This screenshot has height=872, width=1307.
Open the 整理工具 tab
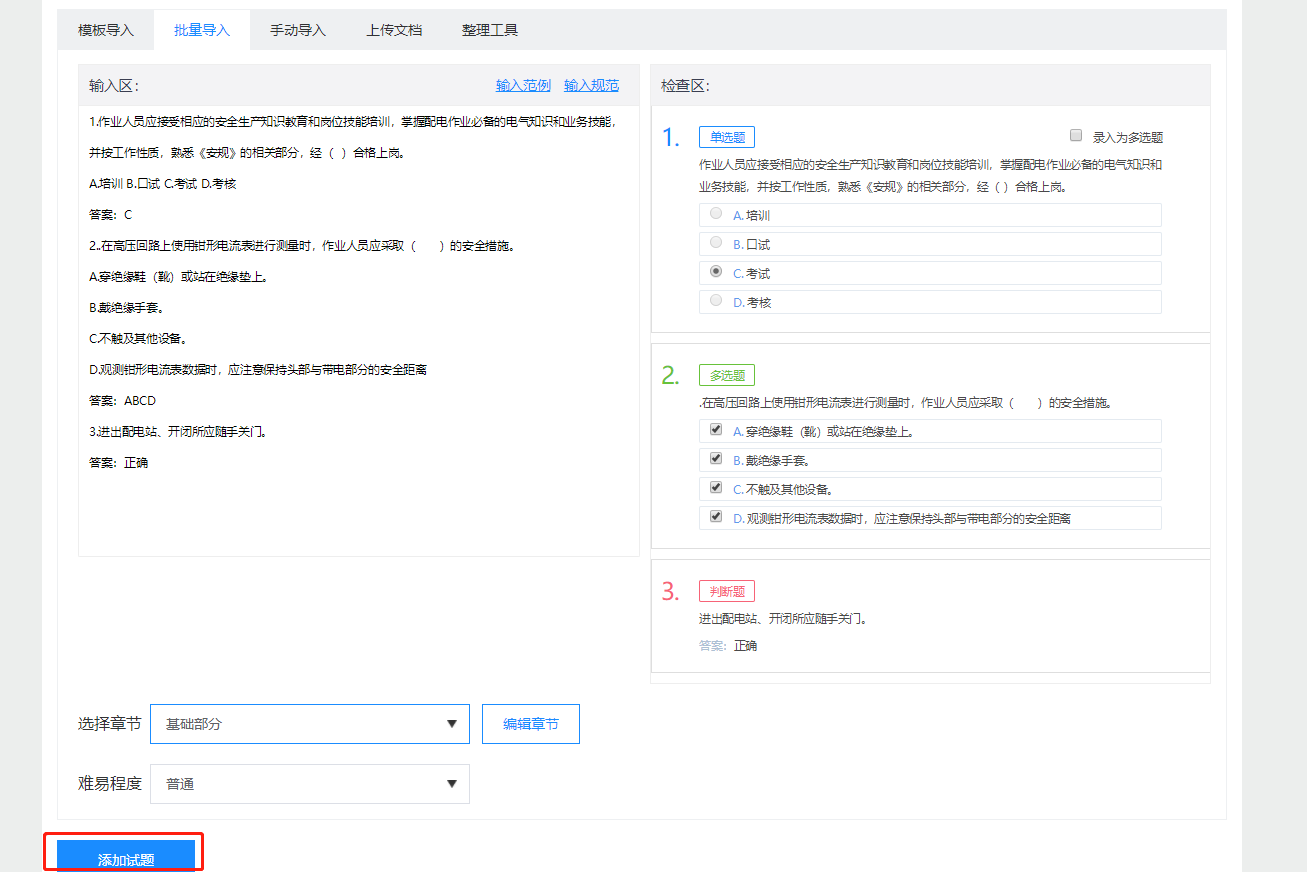(489, 30)
